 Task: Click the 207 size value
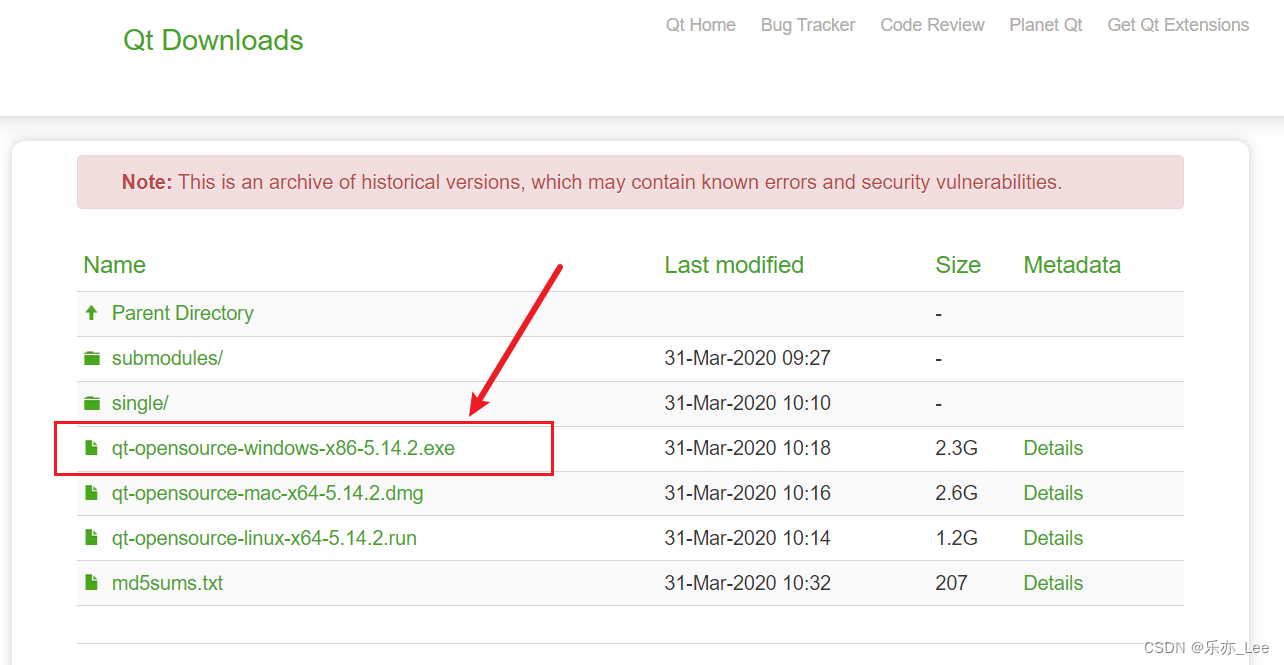(951, 583)
